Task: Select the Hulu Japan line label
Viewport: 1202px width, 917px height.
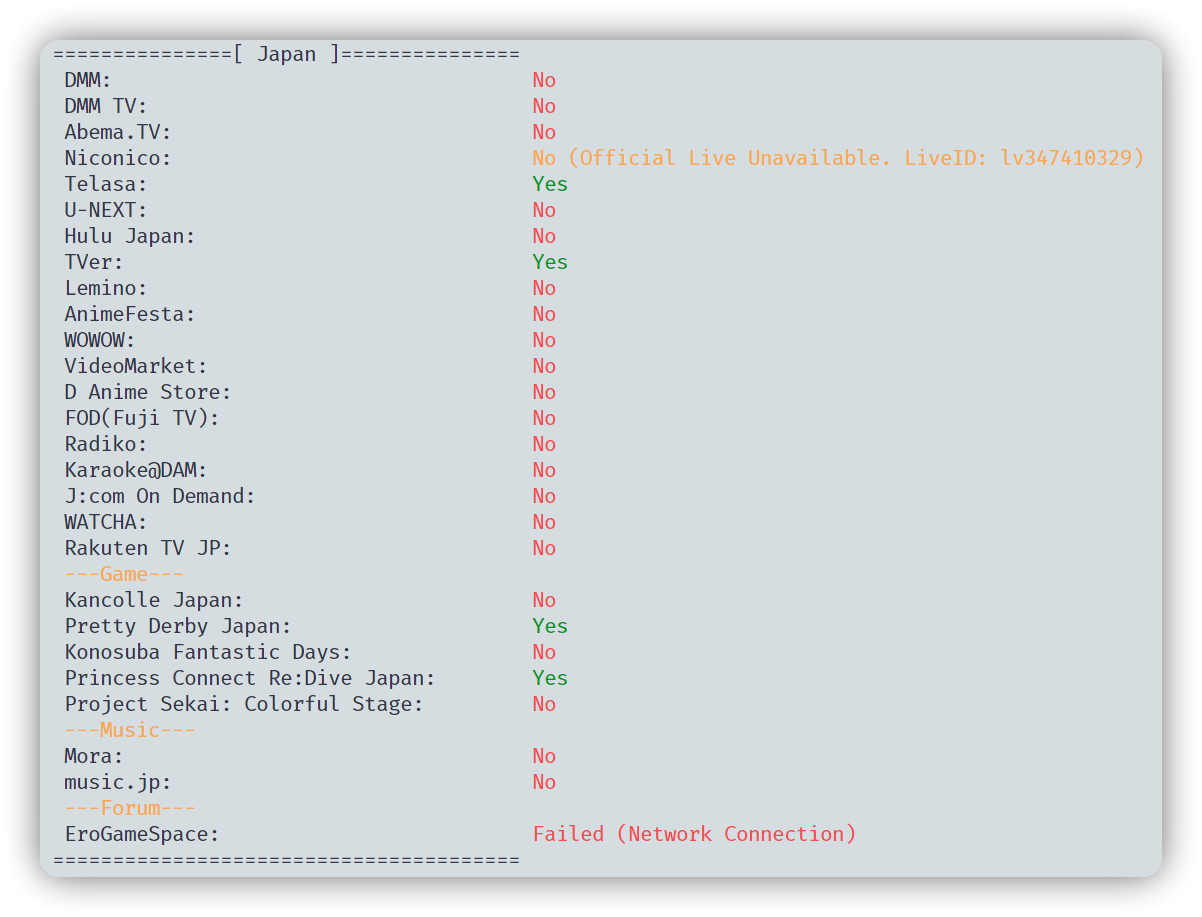Action: pyautogui.click(x=129, y=236)
